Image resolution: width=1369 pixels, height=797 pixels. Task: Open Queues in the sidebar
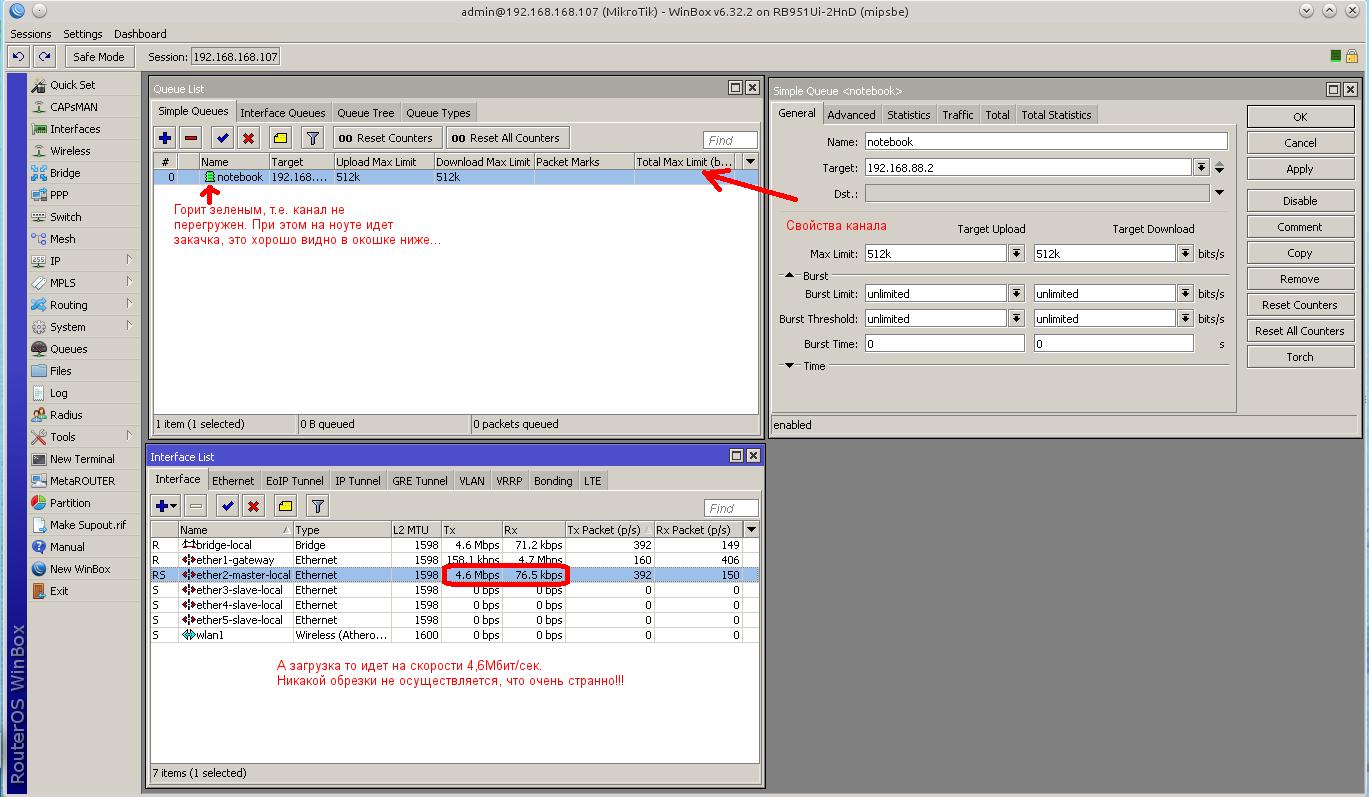tap(69, 349)
